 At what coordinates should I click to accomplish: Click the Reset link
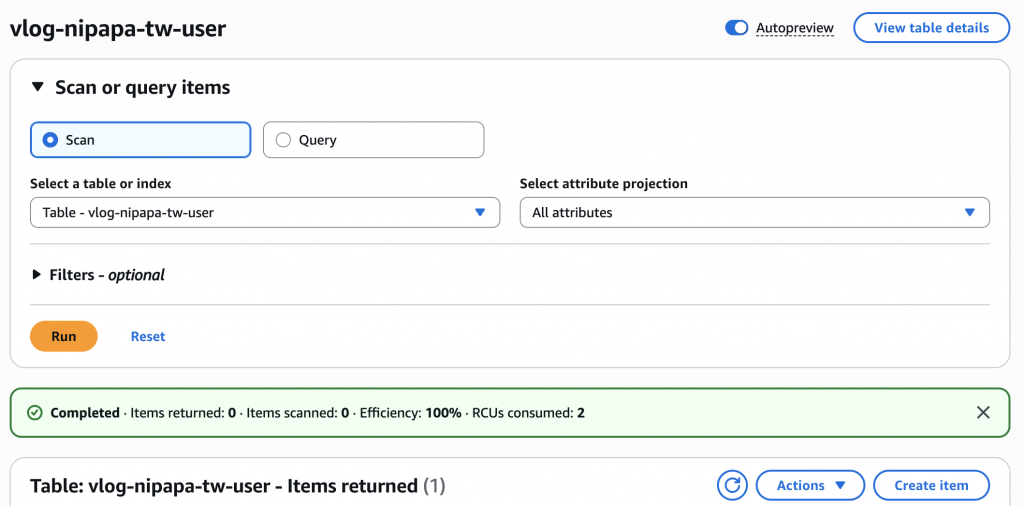click(148, 337)
